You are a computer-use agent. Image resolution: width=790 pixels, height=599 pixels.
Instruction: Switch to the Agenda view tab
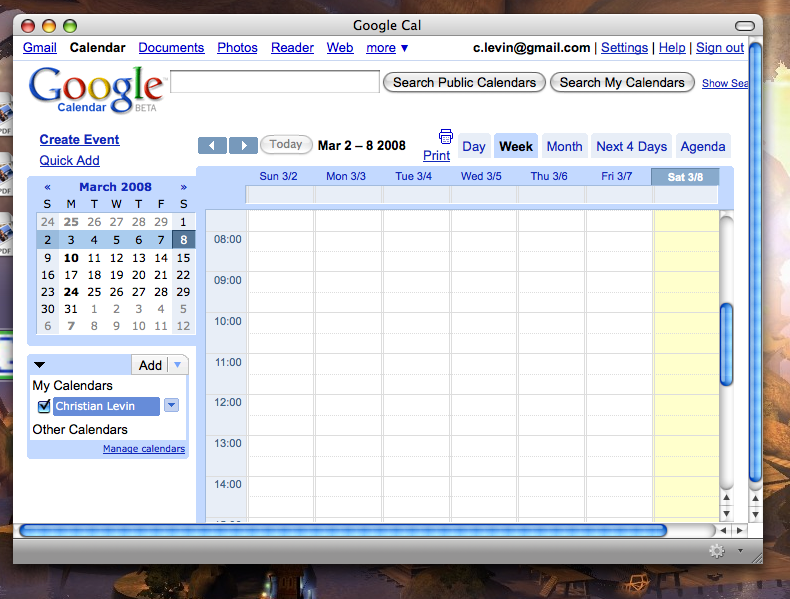(703, 146)
